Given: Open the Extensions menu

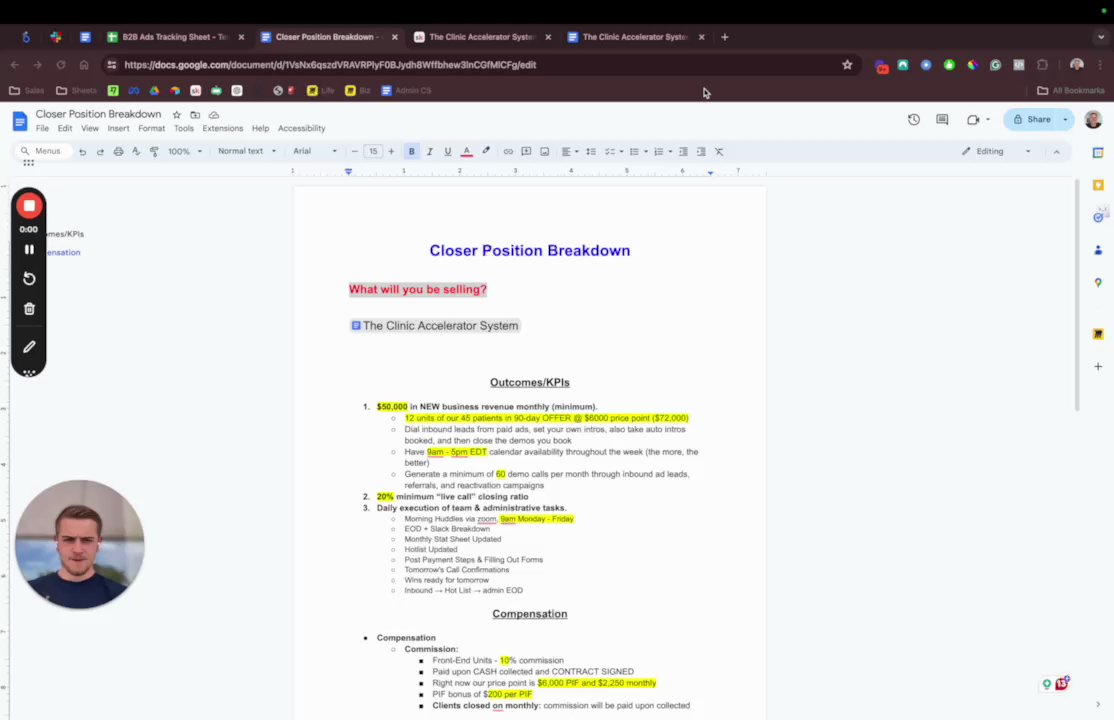Looking at the screenshot, I should [222, 129].
